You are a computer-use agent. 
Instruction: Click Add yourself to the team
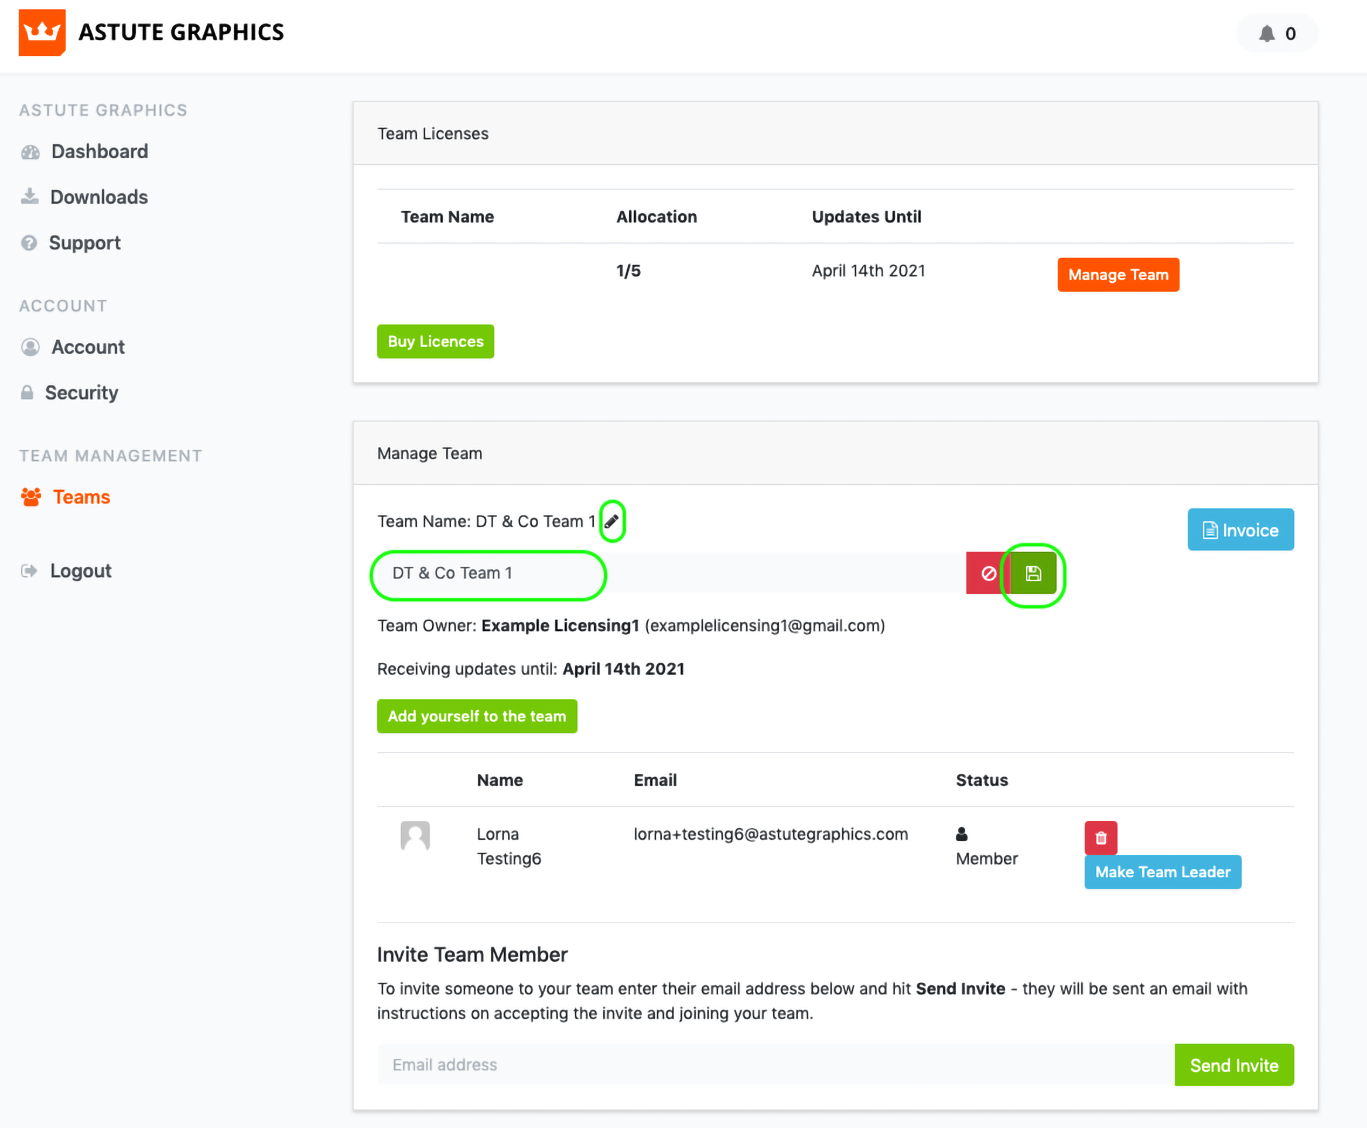(477, 717)
